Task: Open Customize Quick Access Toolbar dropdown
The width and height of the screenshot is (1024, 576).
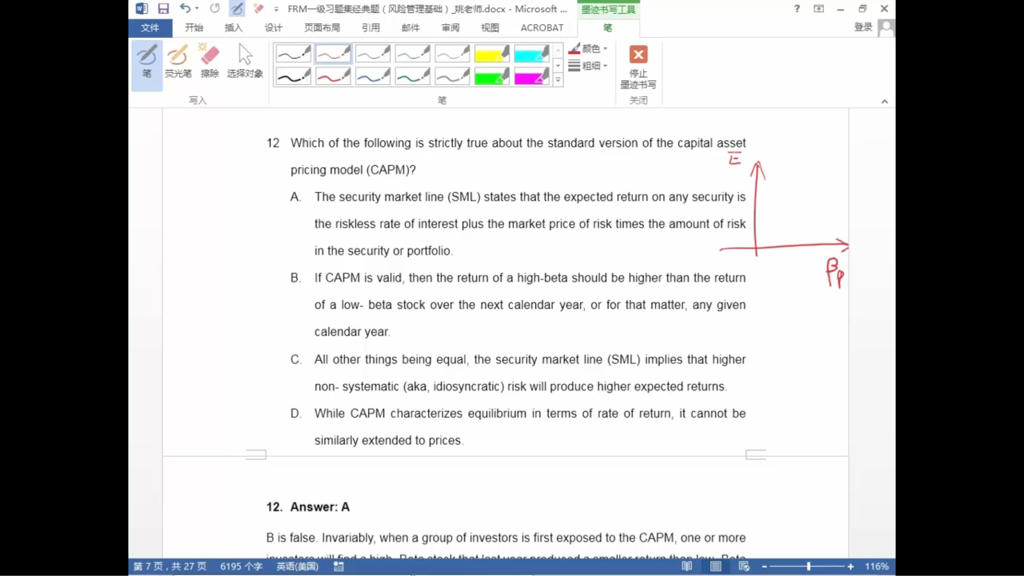Action: (x=276, y=8)
